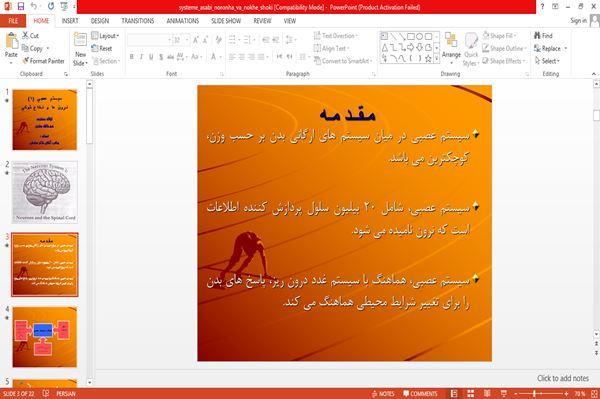The height and width of the screenshot is (399, 600).
Task: Switch to the SLIDE SHOW tab
Action: pos(226,21)
